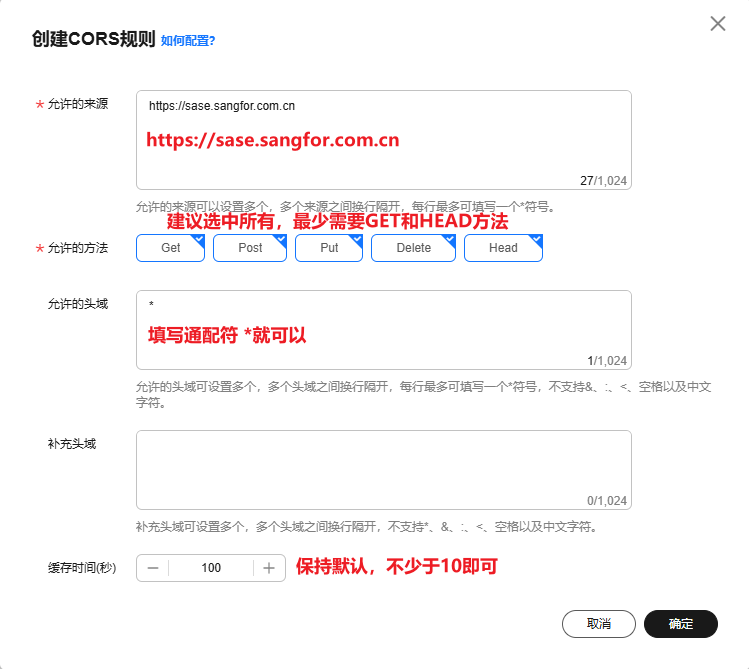Toggle the Post method option

[250, 248]
